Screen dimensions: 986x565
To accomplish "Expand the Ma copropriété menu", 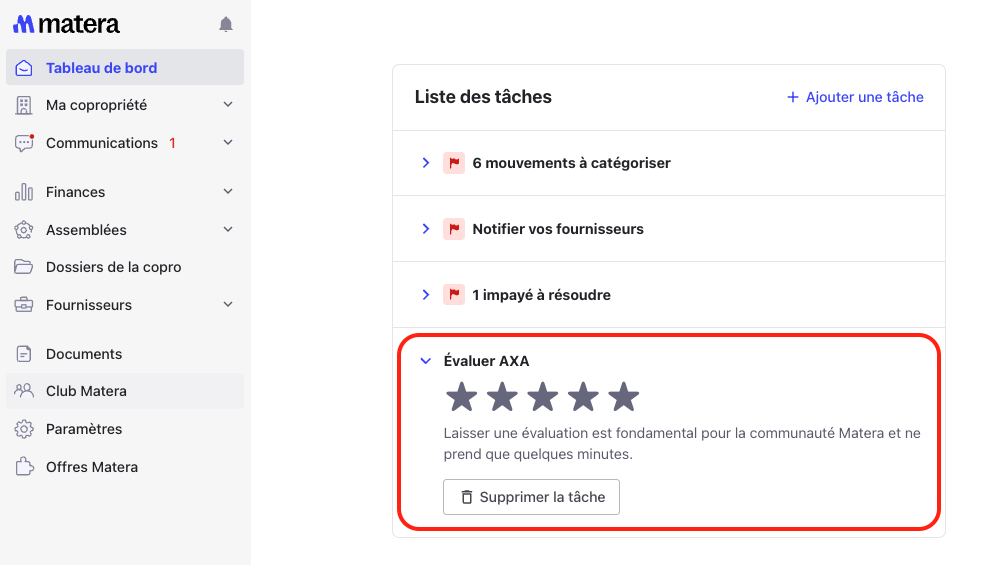I will pos(228,105).
